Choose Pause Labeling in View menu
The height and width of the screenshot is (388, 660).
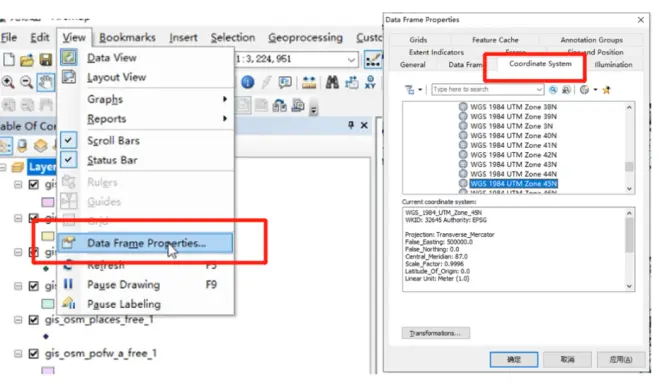click(146, 304)
